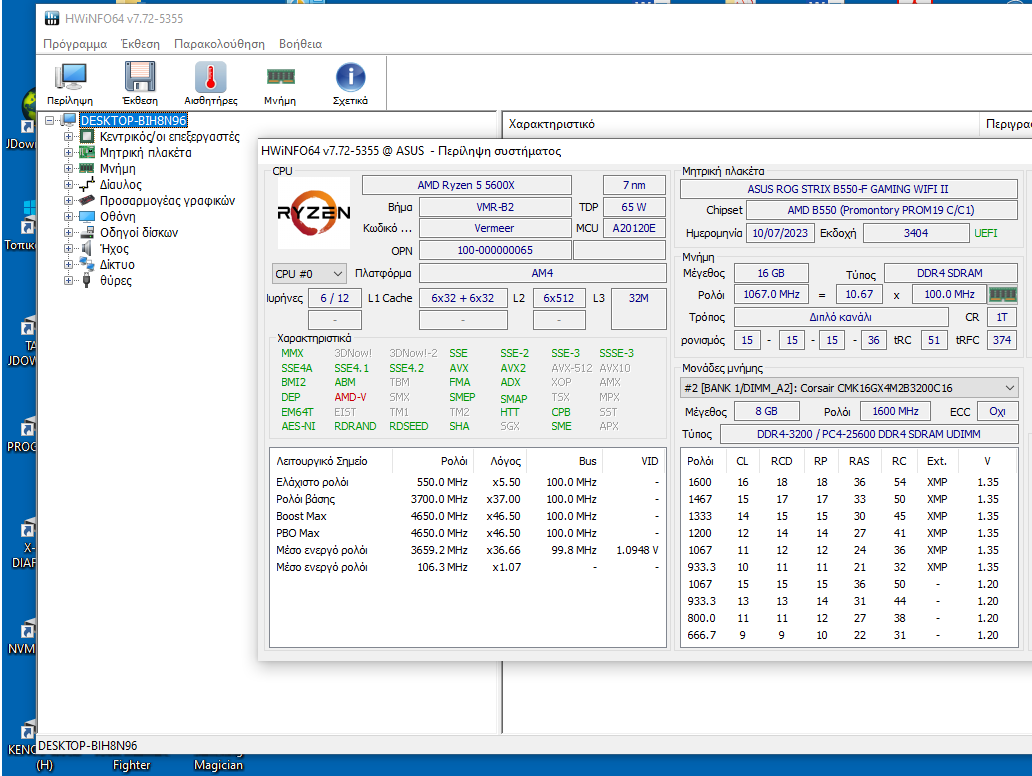
Task: Open the CPU #0 selector dropdown
Action: 309,274
